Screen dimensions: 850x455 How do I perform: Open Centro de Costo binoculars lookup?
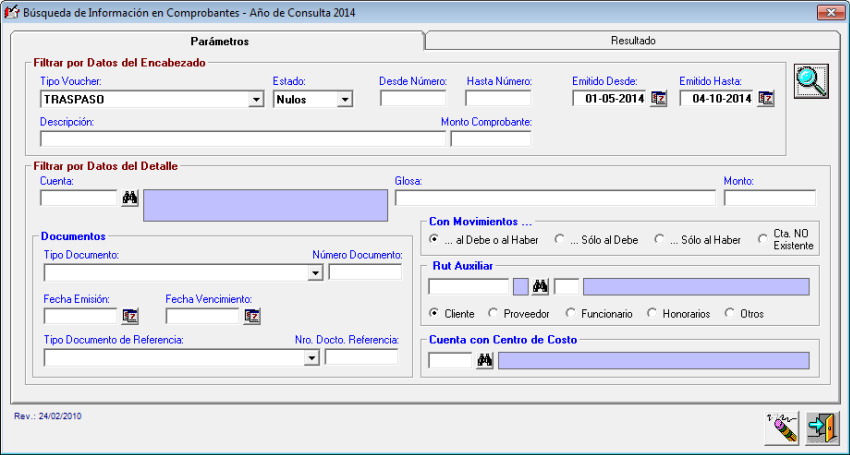pyautogui.click(x=485, y=361)
